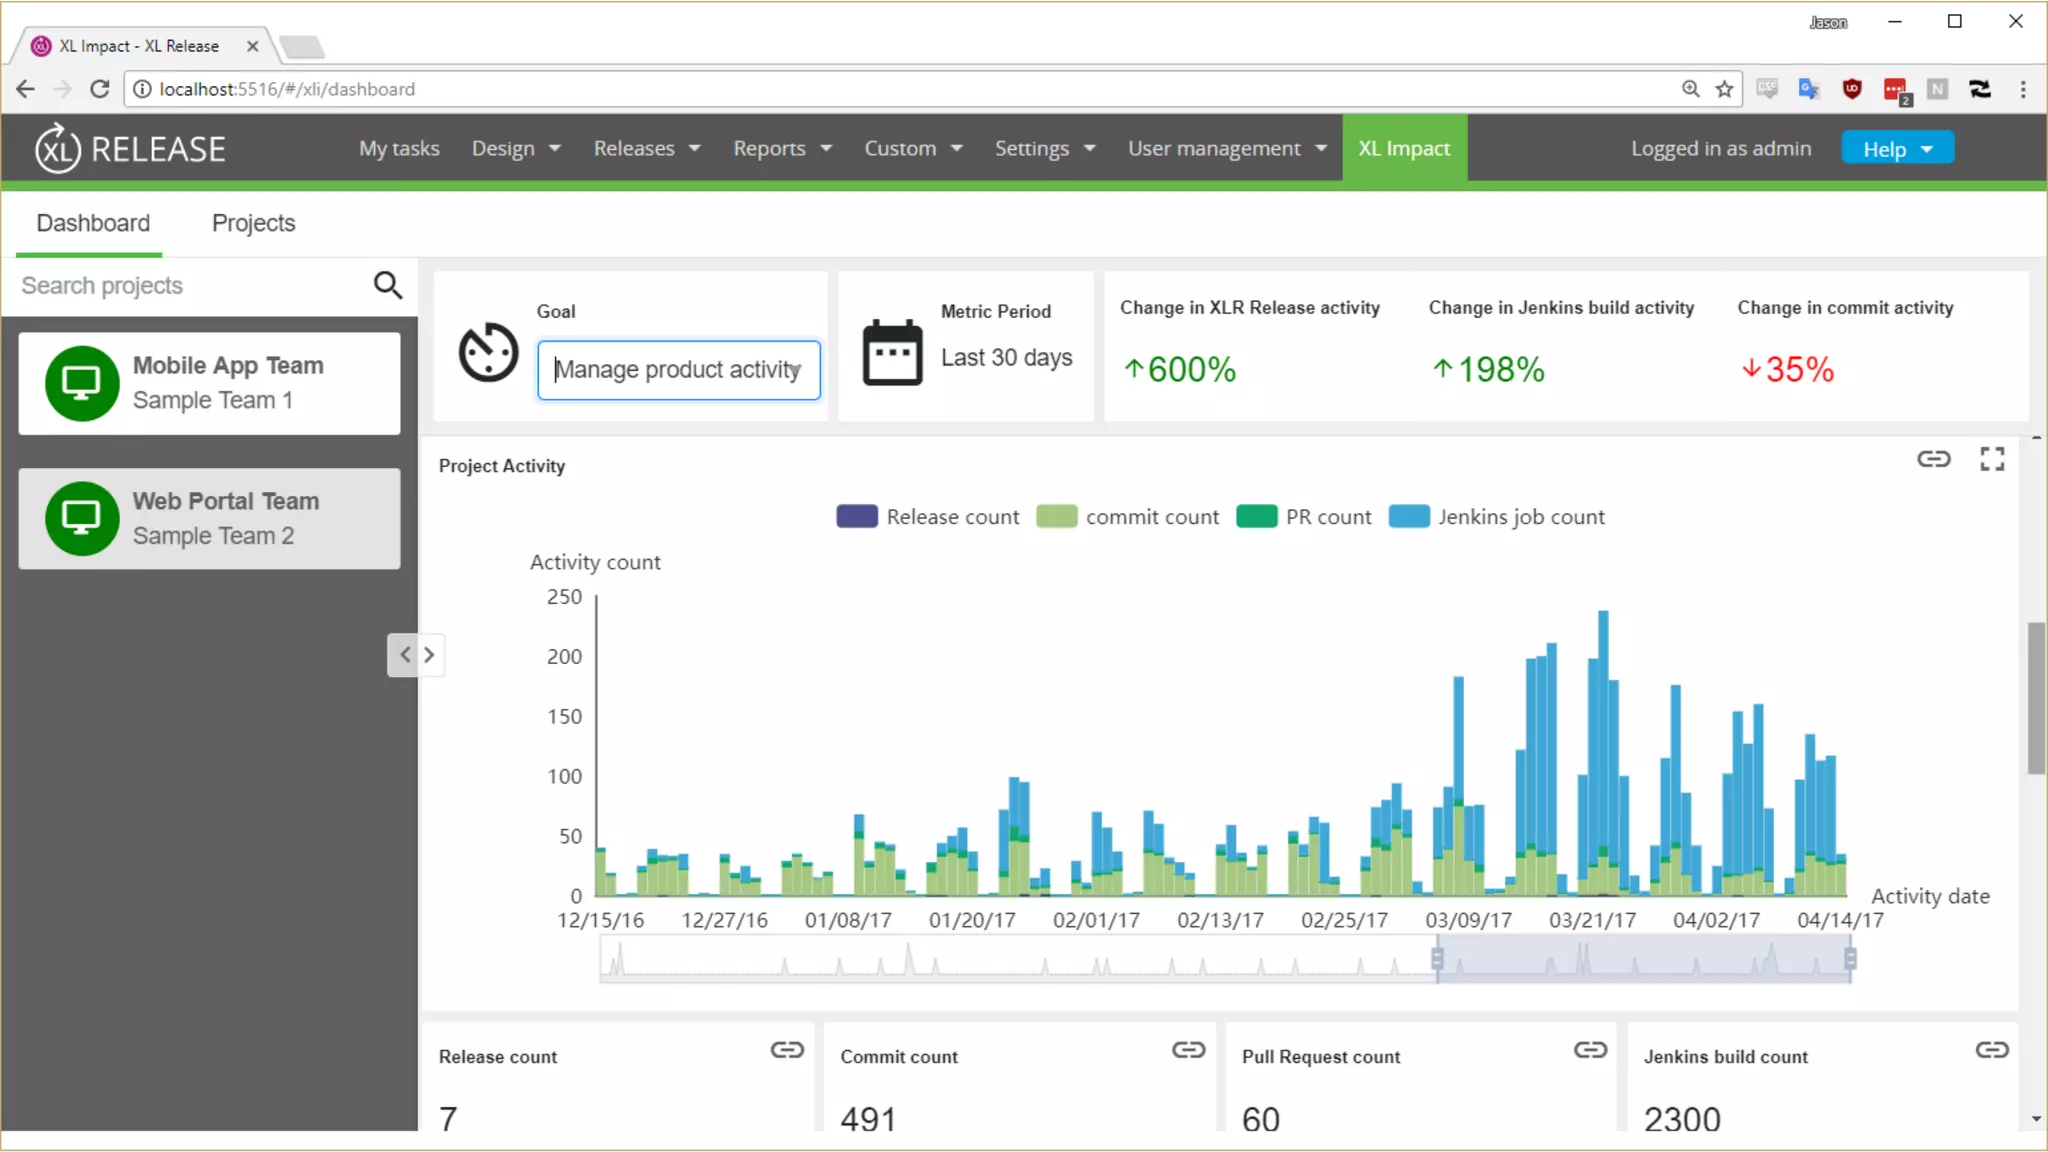Click link icon on Jenkins build count card
2048x1152 pixels.
point(1991,1050)
